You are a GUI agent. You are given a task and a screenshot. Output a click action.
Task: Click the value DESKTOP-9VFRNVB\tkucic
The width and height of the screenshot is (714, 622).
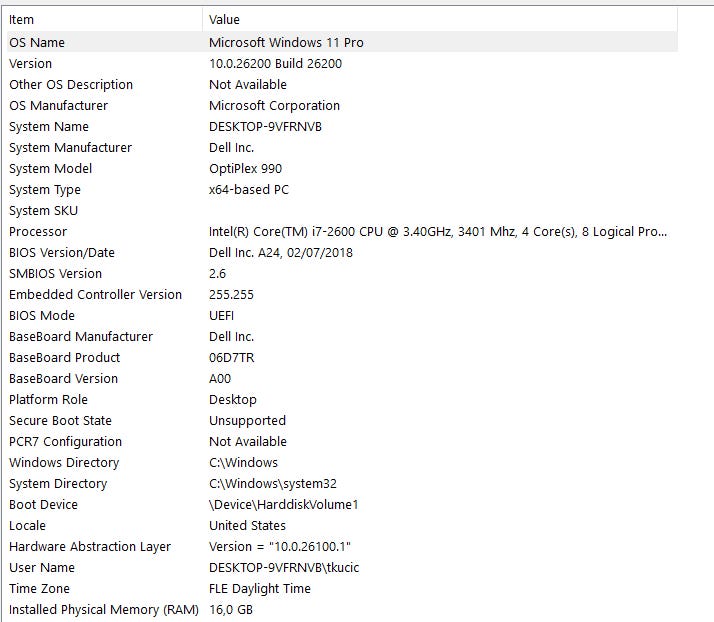[x=284, y=567]
